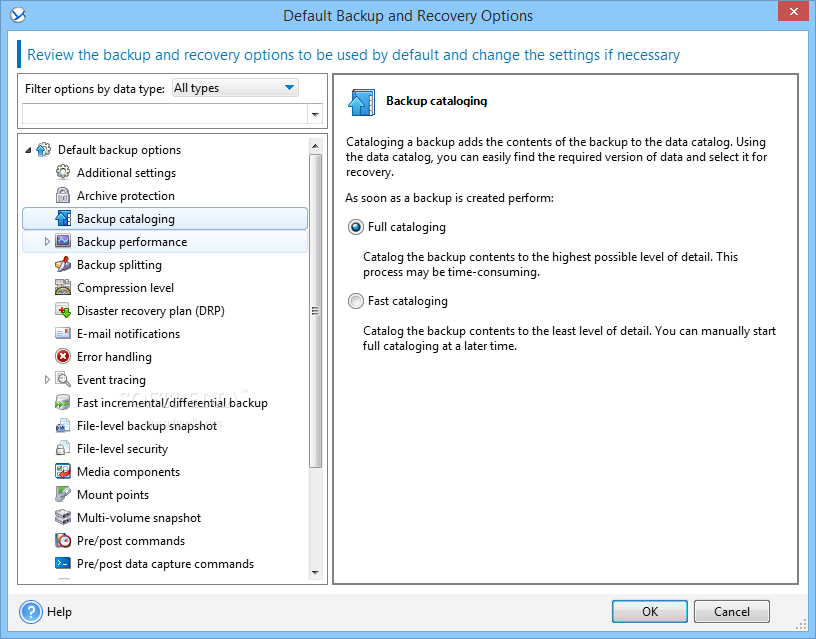Select Fast incremental/differential backup text
This screenshot has width=816, height=639.
coord(172,403)
